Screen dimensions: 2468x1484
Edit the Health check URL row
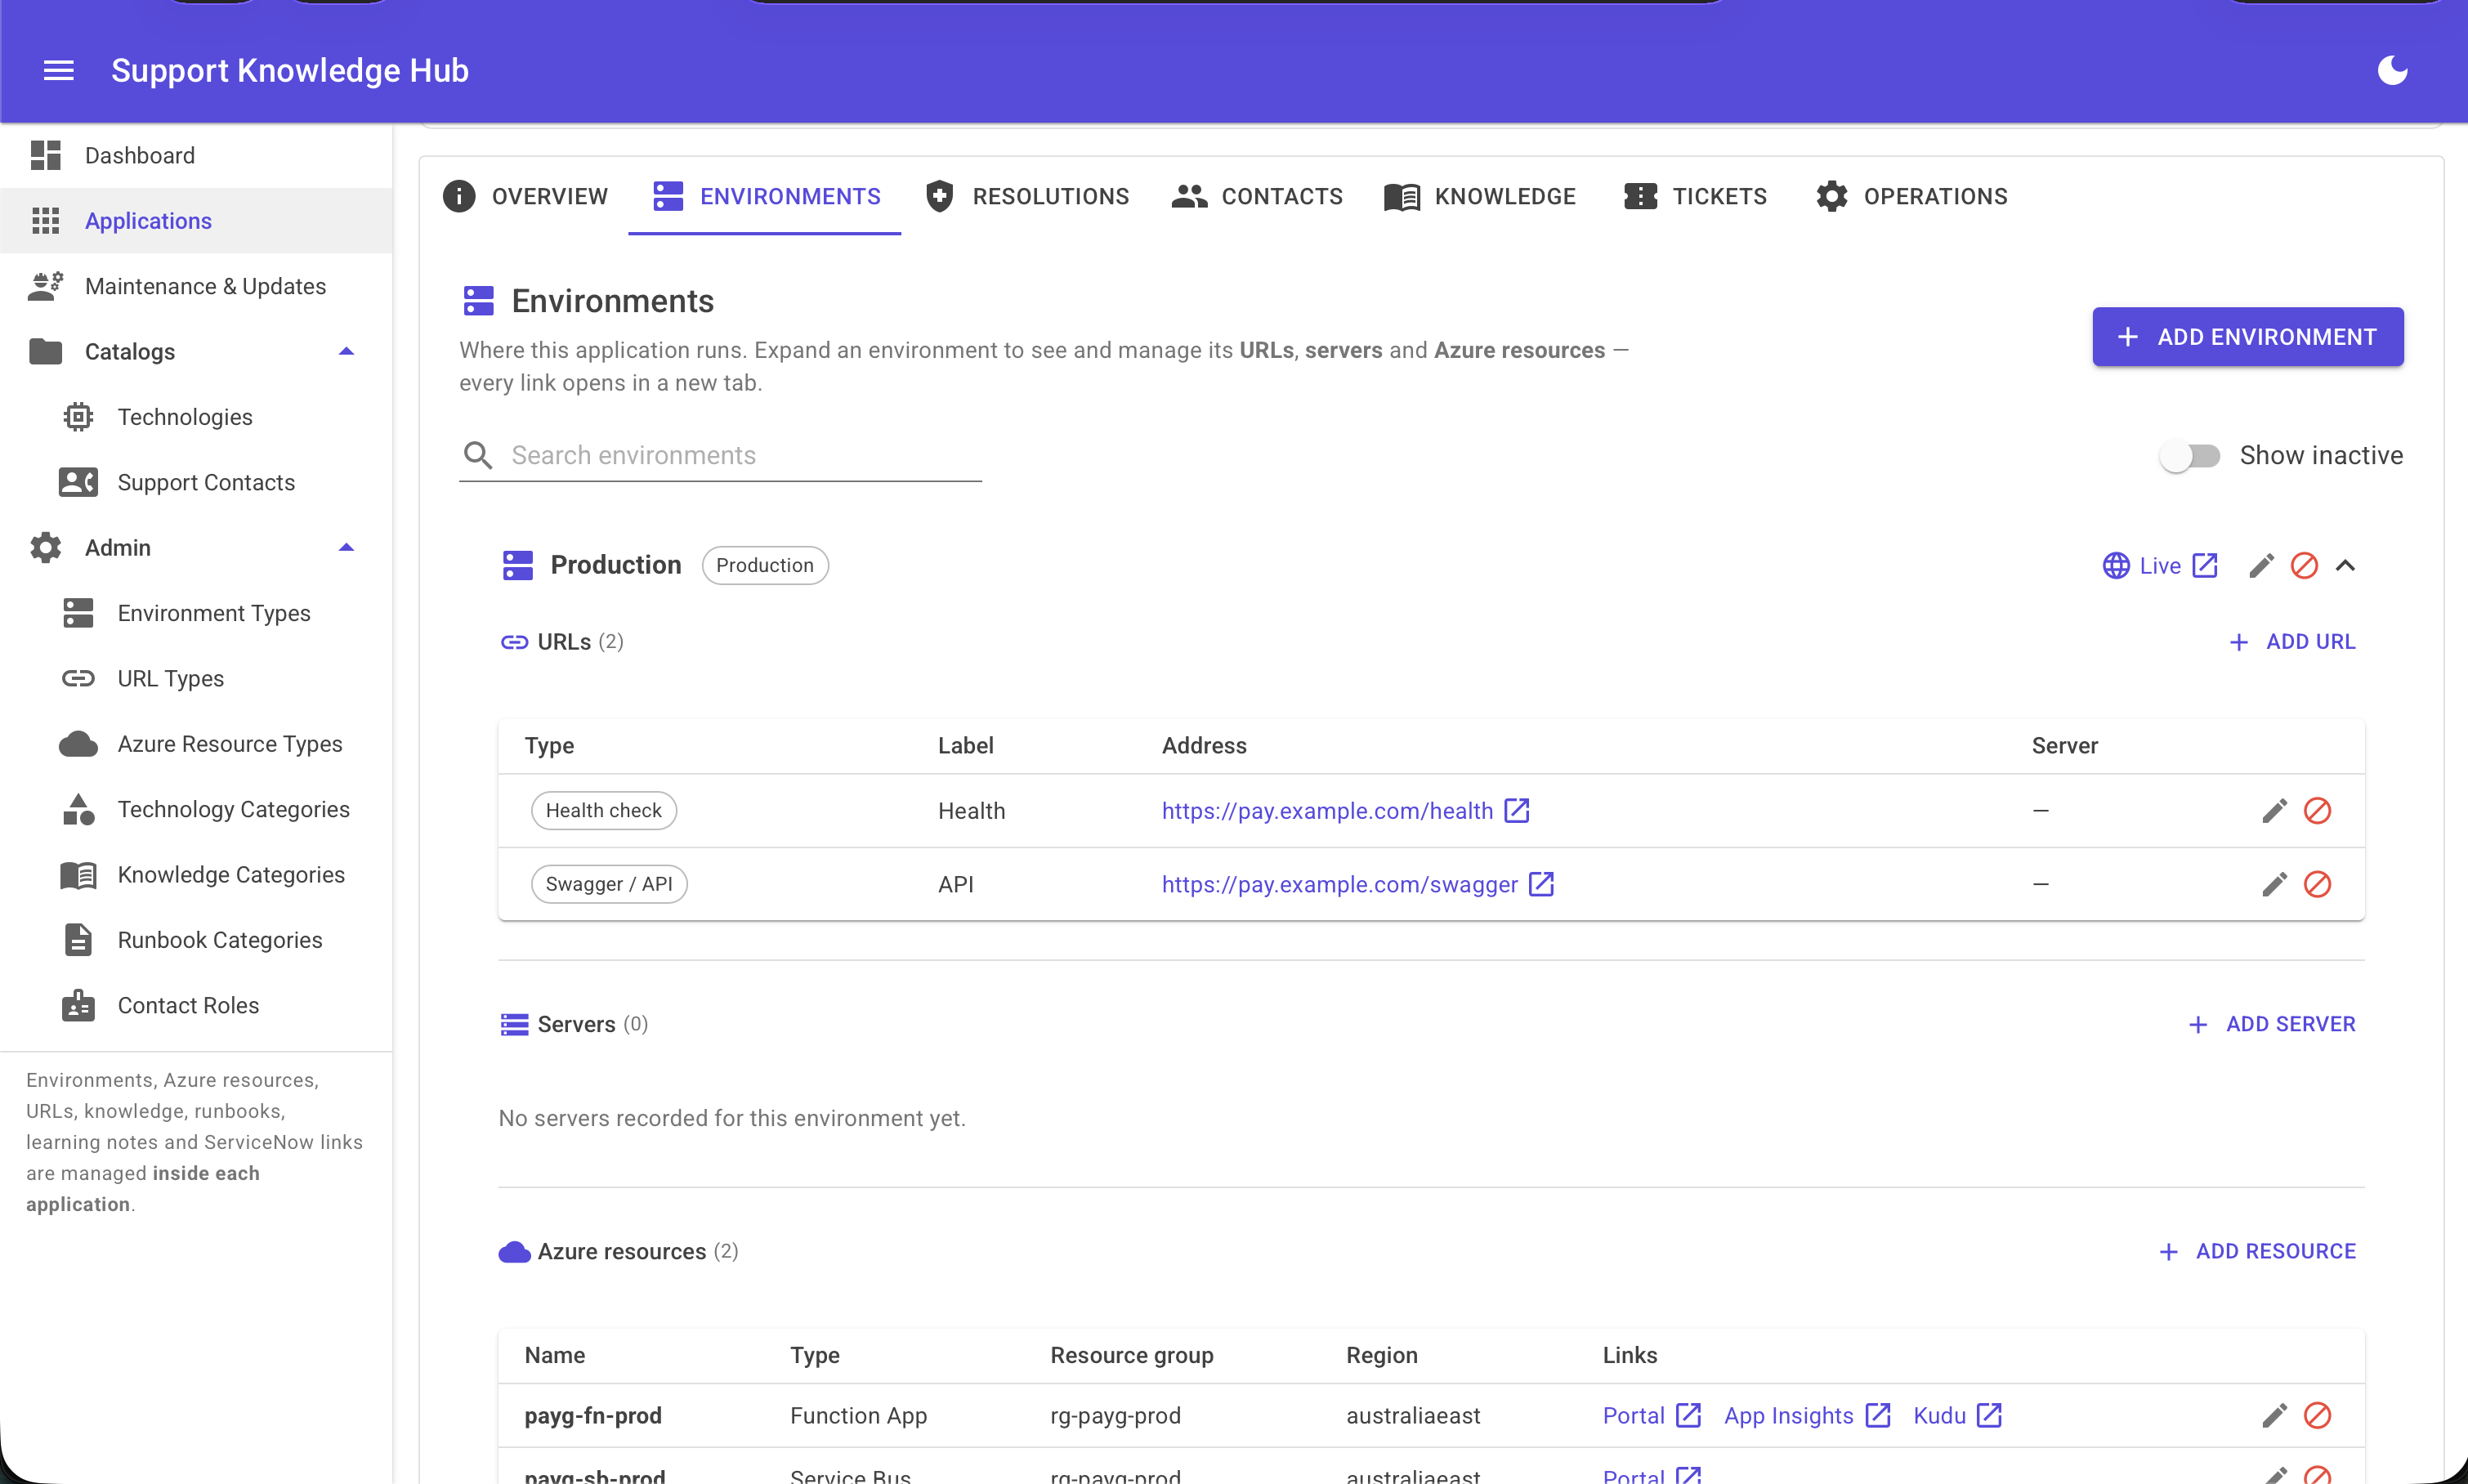pos(2274,810)
